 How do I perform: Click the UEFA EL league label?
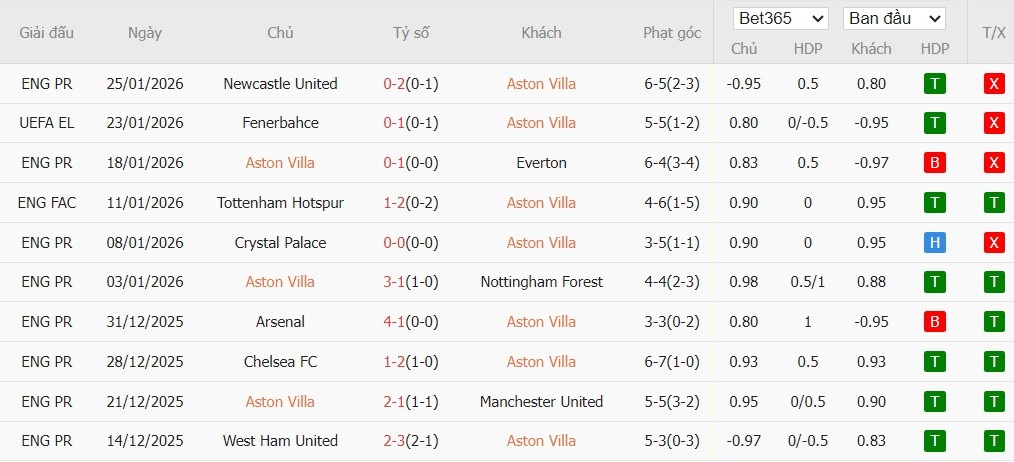[47, 123]
